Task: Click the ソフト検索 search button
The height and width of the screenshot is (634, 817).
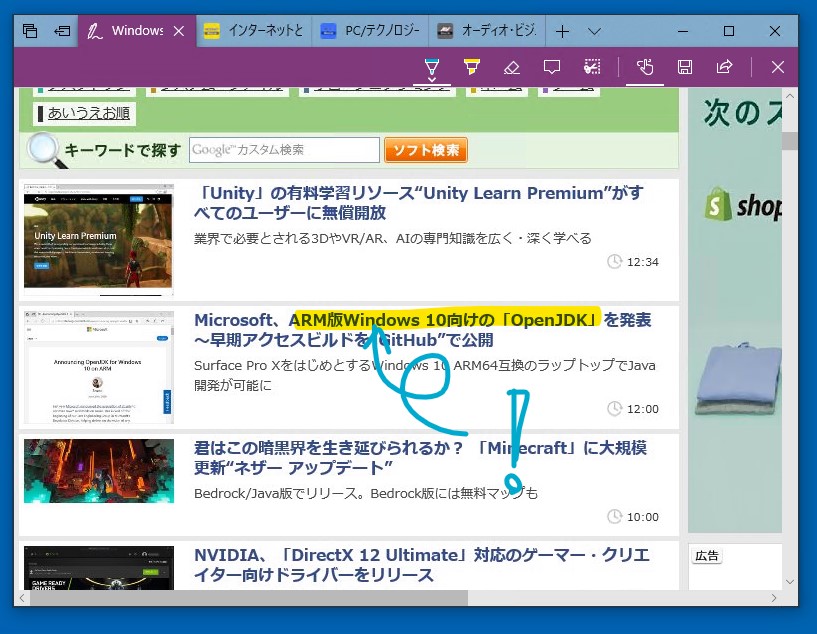Action: pyautogui.click(x=426, y=149)
